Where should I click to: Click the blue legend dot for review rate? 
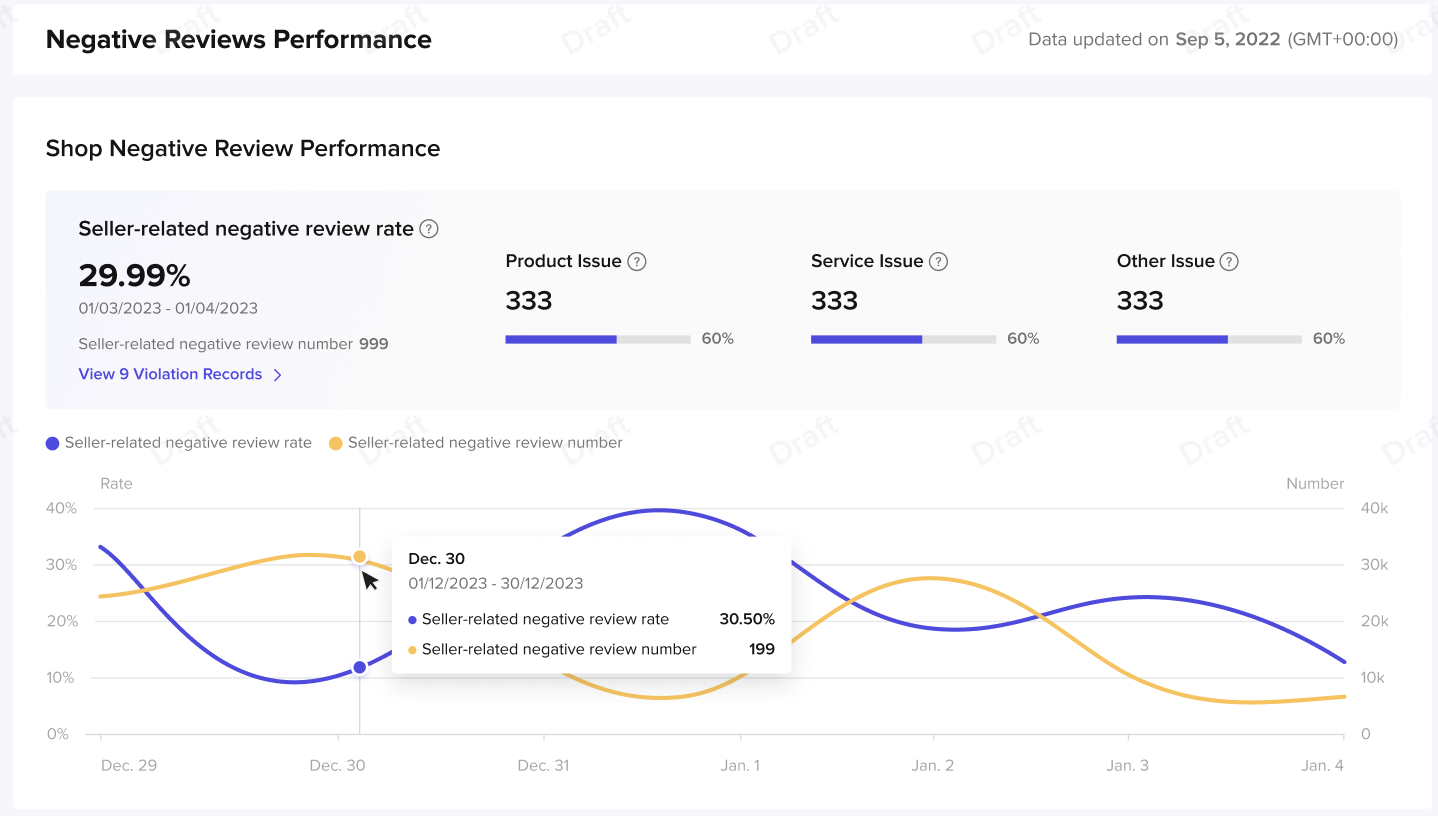point(53,443)
